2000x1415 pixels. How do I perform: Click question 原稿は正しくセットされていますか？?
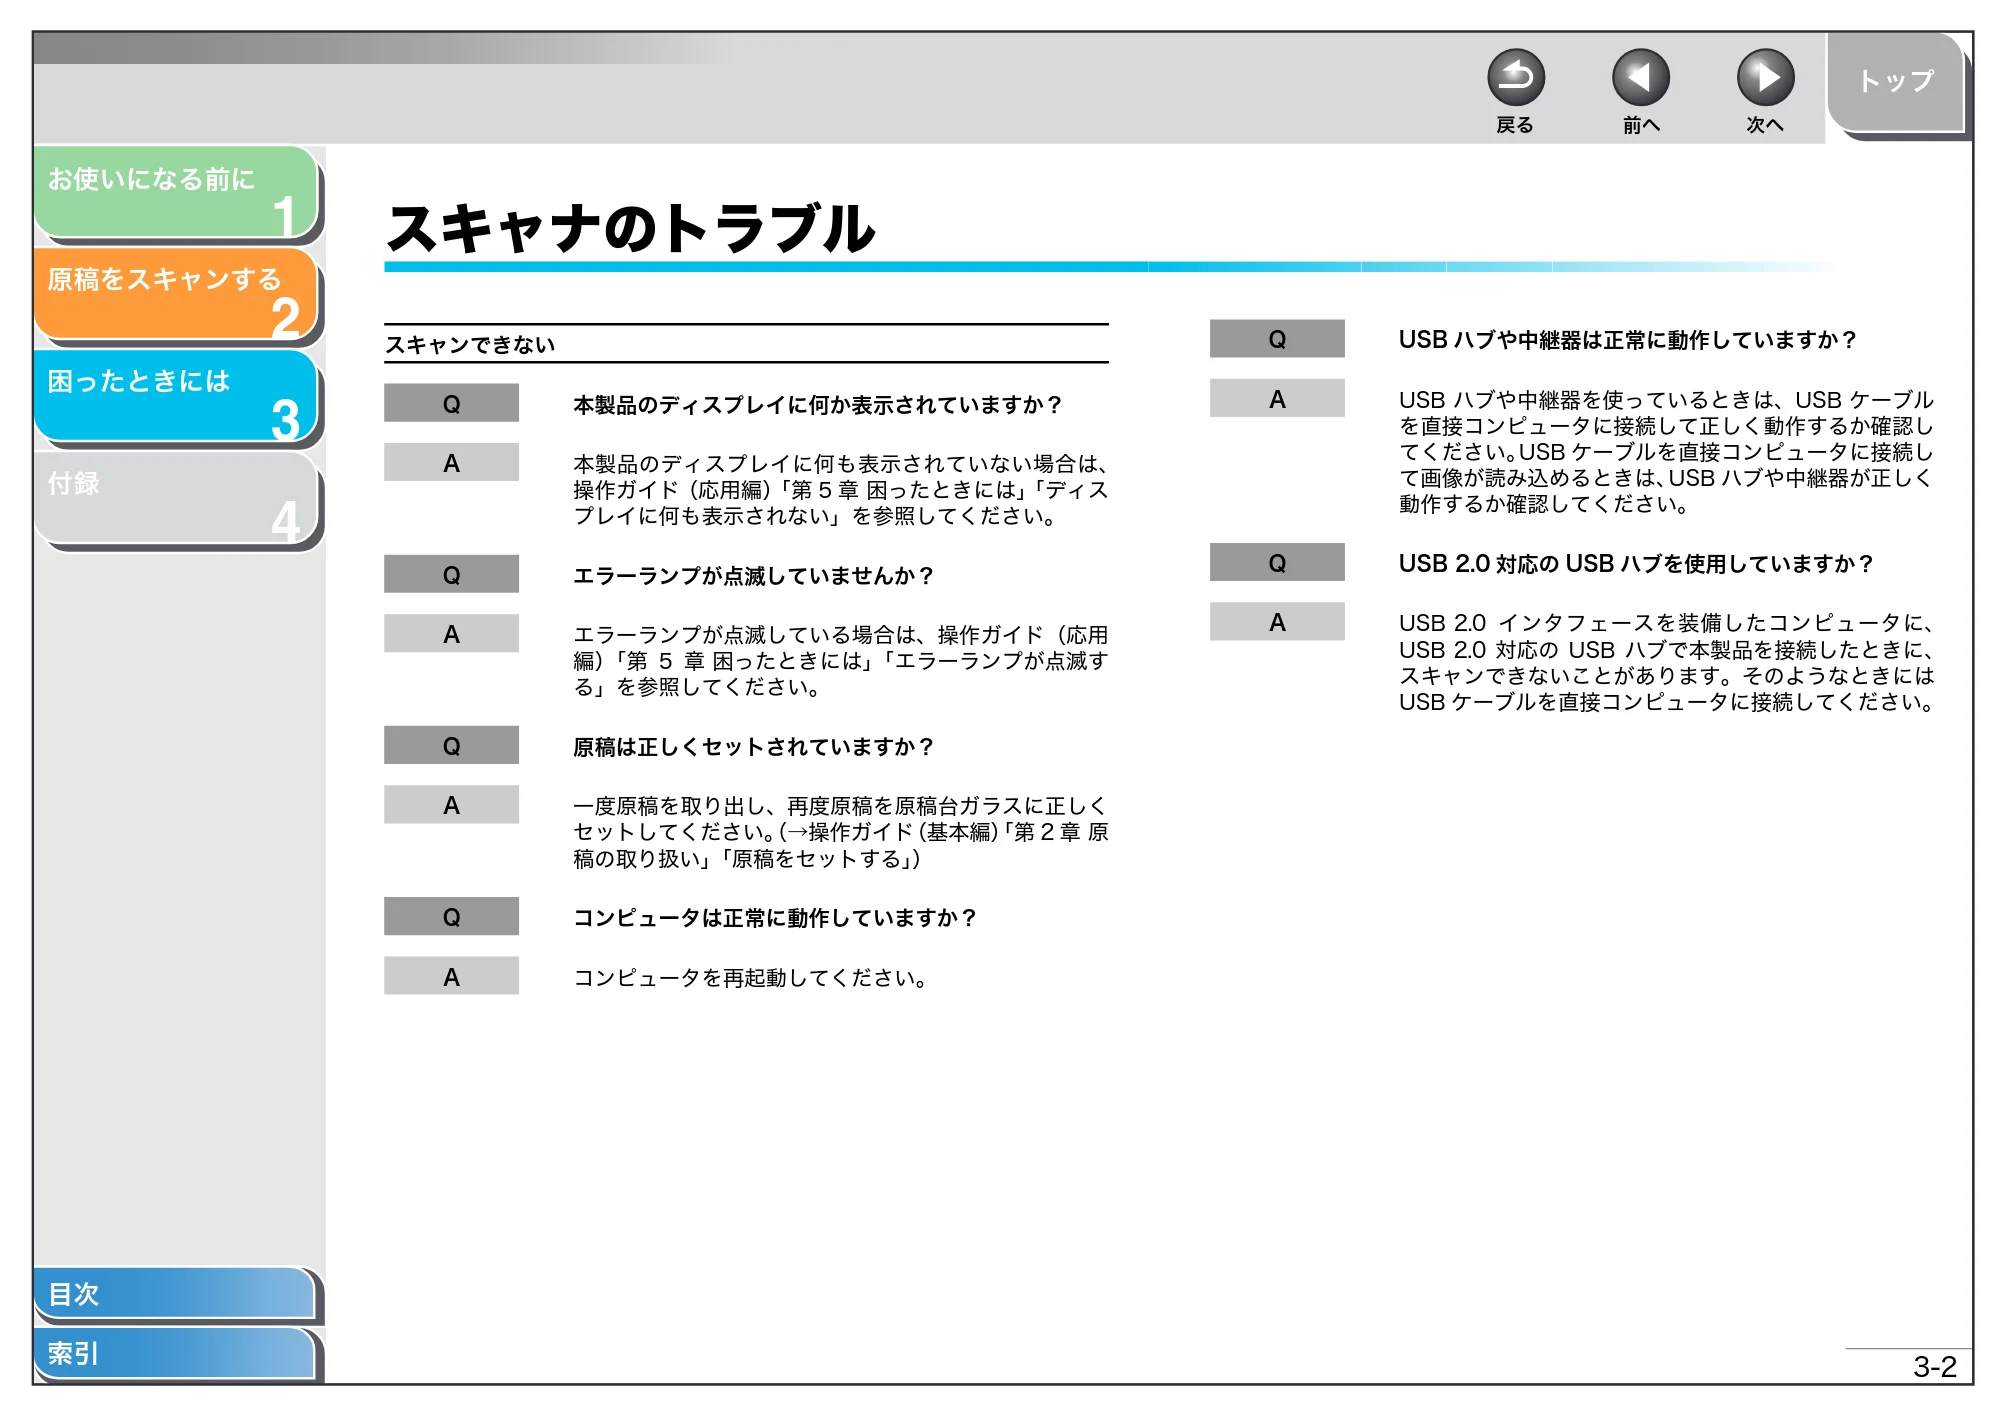pyautogui.click(x=753, y=746)
